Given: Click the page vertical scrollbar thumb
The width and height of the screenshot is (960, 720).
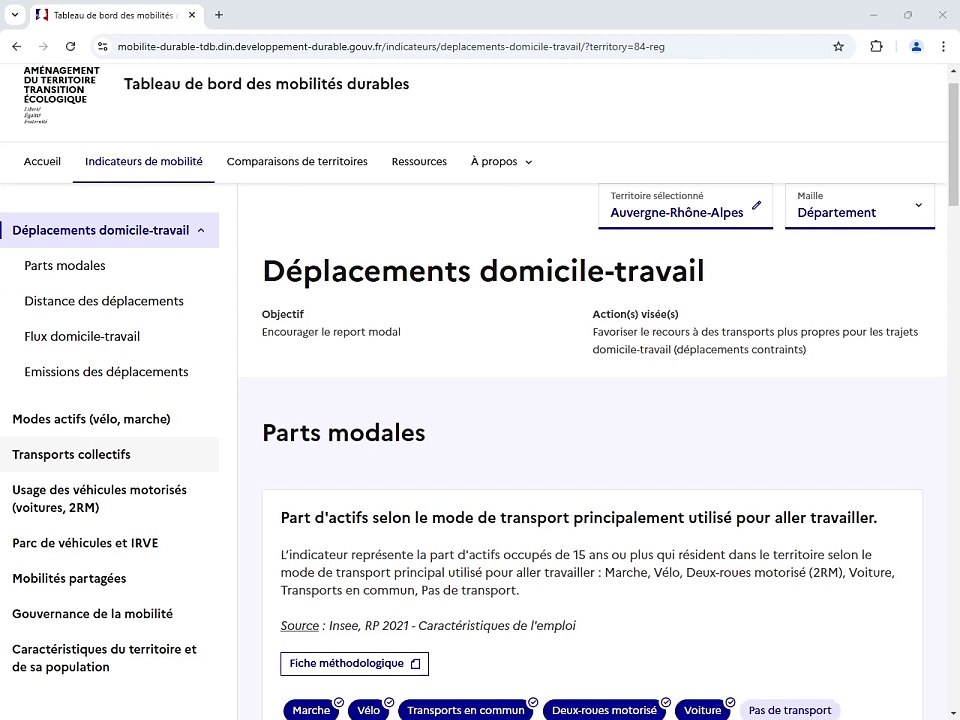Looking at the screenshot, I should (953, 144).
